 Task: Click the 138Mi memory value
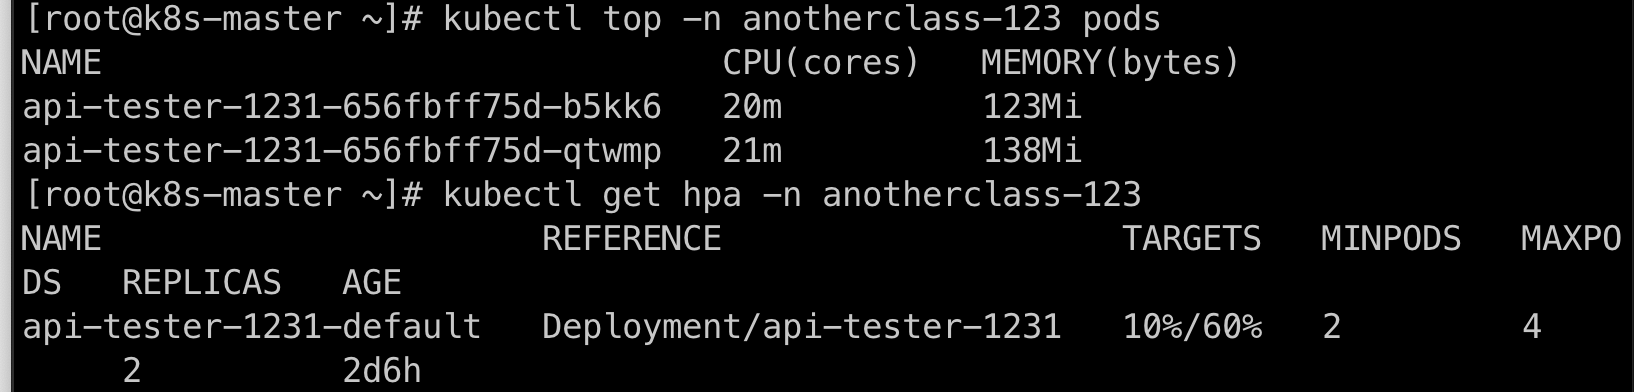(1032, 151)
